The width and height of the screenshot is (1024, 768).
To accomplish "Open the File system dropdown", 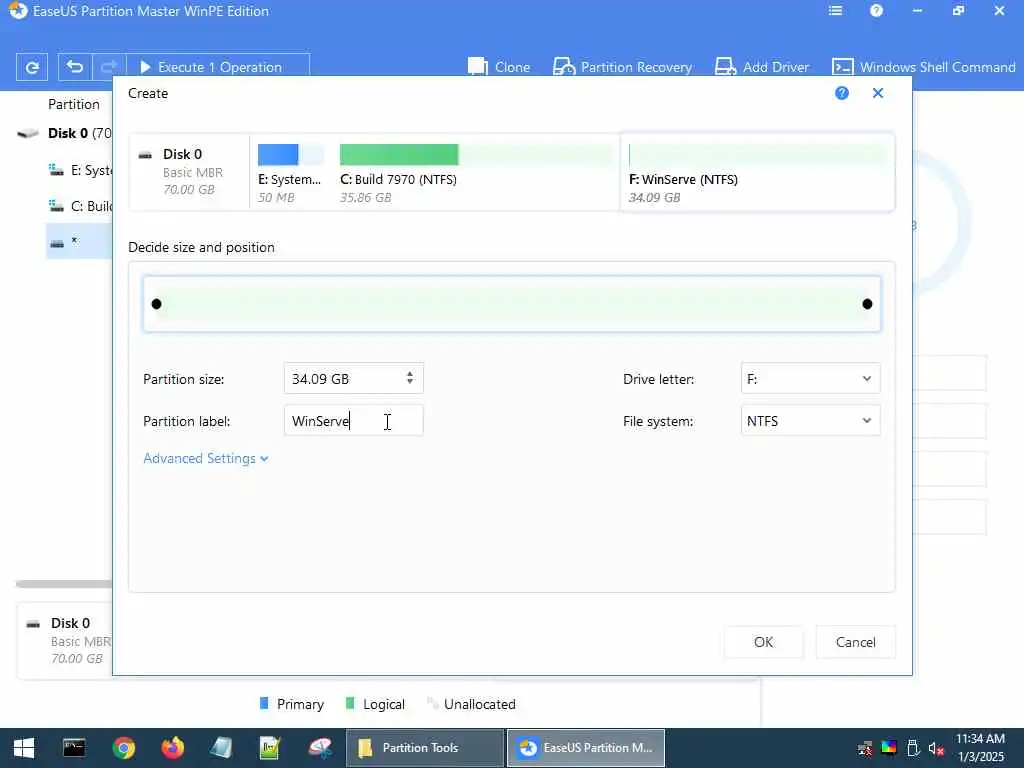I will click(x=810, y=421).
